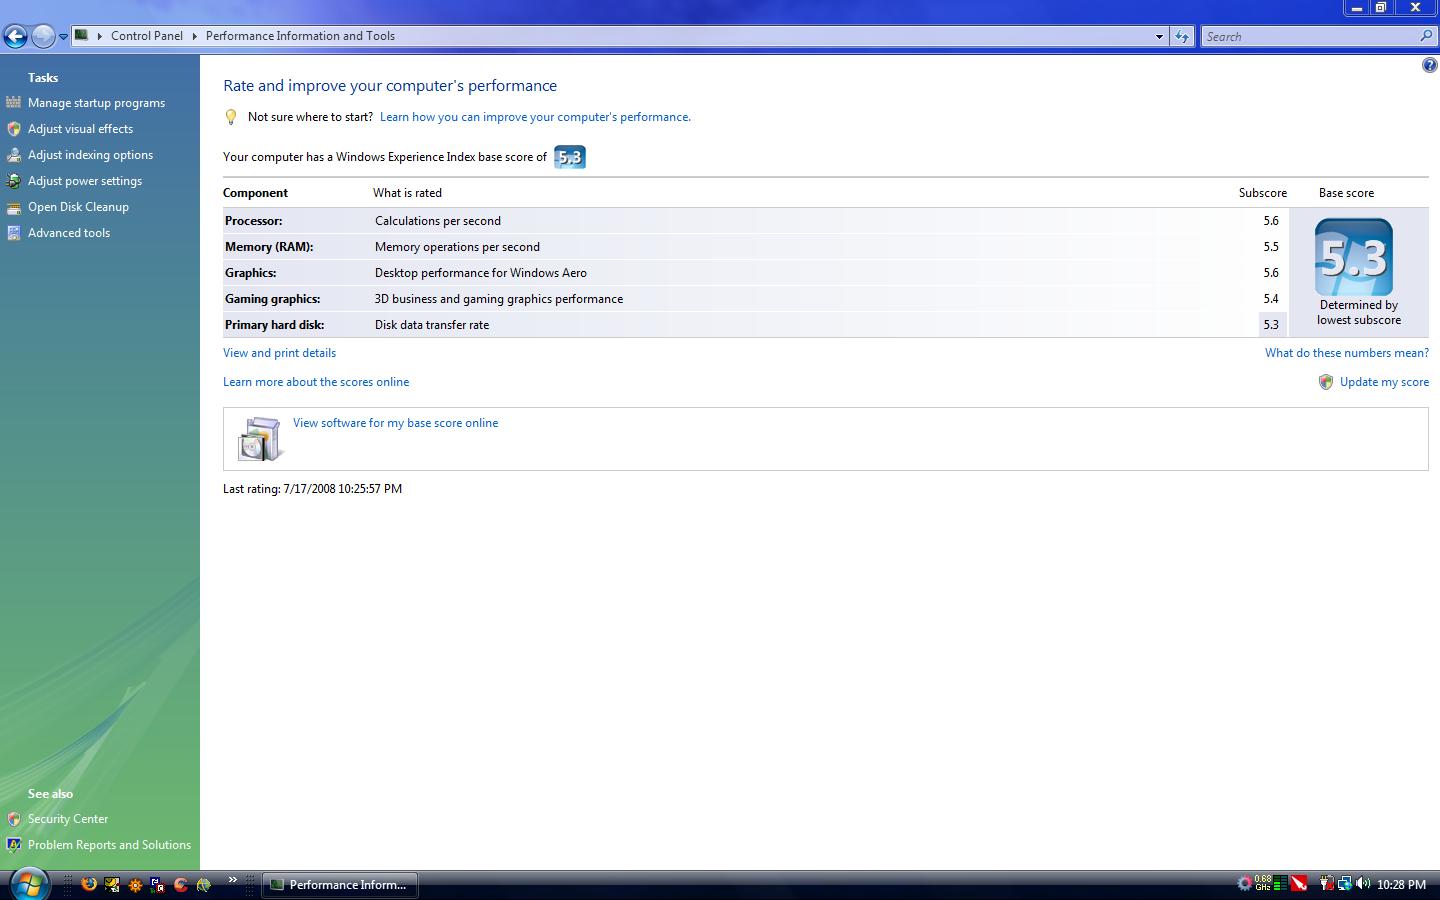Click the search magnifier icon
The height and width of the screenshot is (900, 1440).
tap(1426, 36)
